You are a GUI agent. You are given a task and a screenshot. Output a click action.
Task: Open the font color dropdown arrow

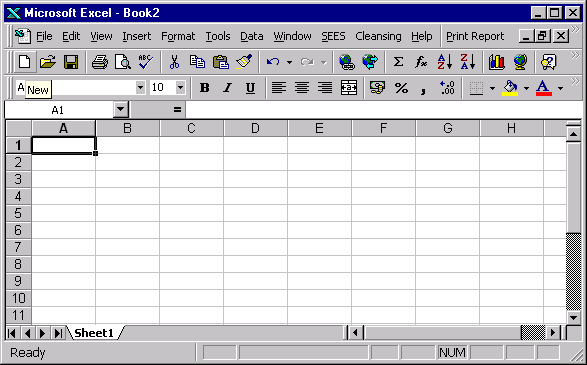560,88
